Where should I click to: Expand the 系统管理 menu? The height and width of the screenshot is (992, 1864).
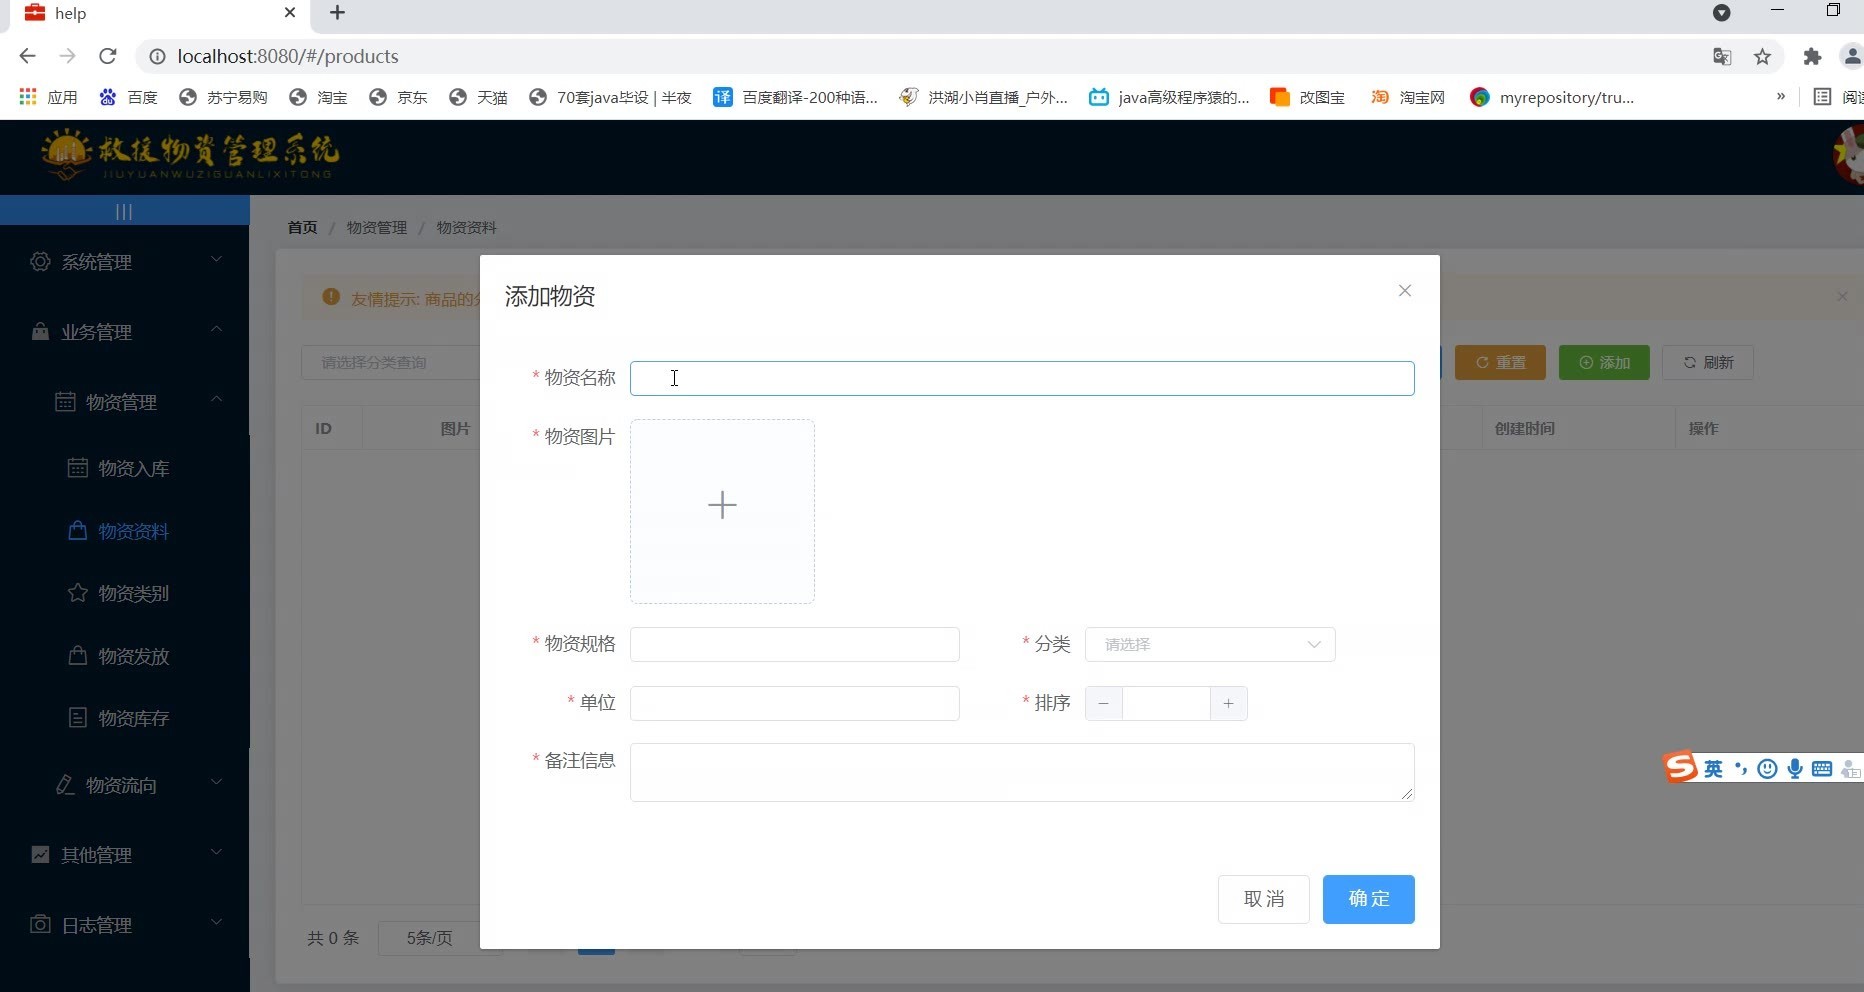[x=125, y=262]
